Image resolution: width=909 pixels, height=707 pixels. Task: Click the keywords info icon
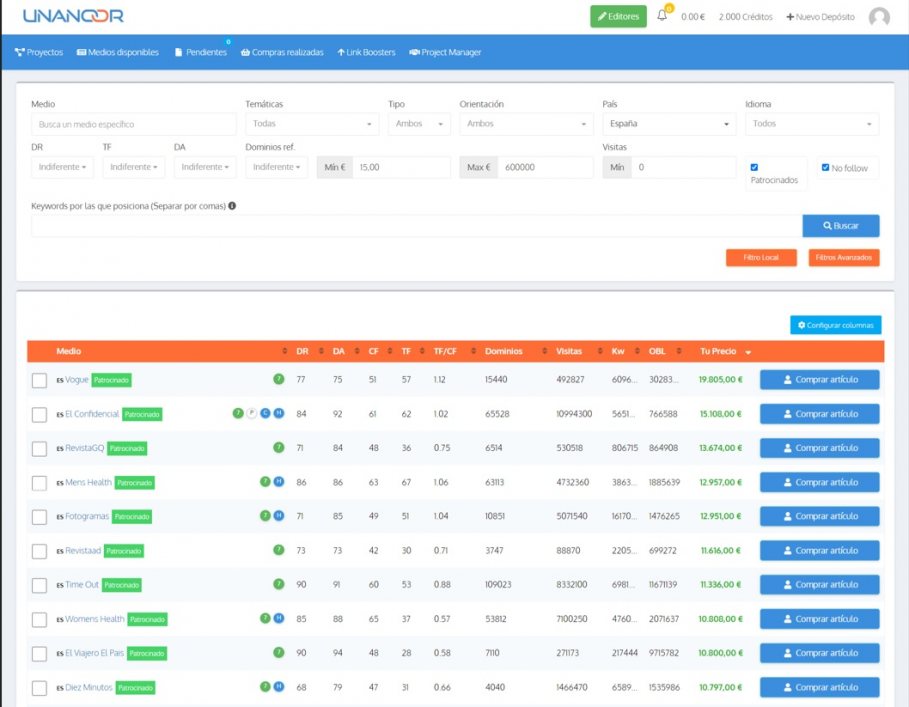[x=232, y=206]
